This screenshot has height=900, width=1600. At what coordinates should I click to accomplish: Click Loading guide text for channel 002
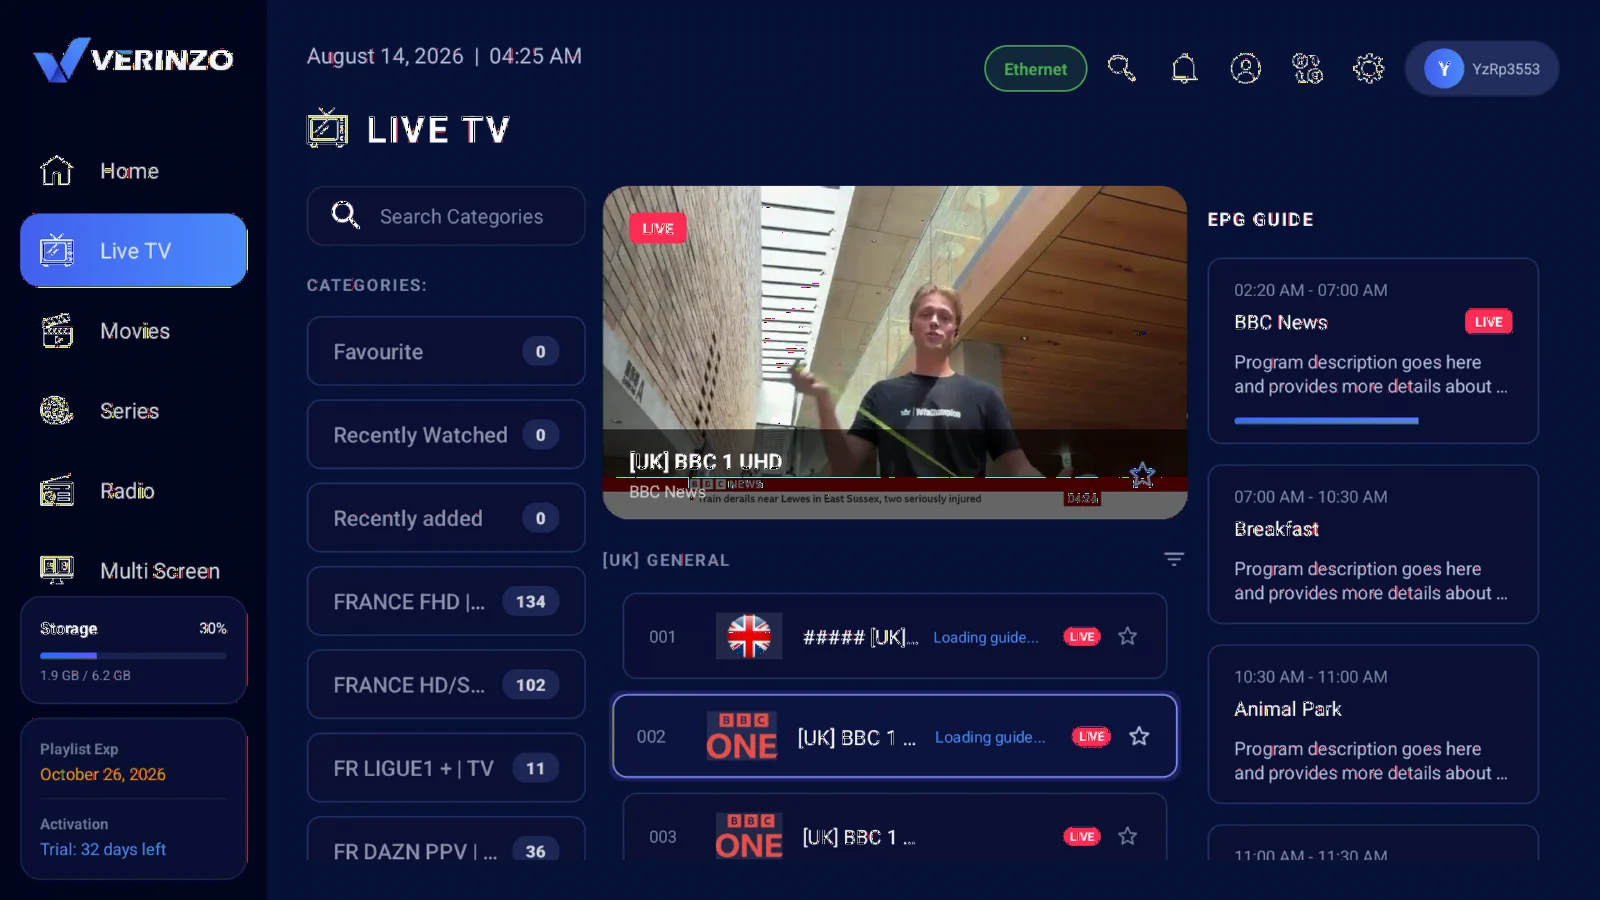[x=990, y=737]
